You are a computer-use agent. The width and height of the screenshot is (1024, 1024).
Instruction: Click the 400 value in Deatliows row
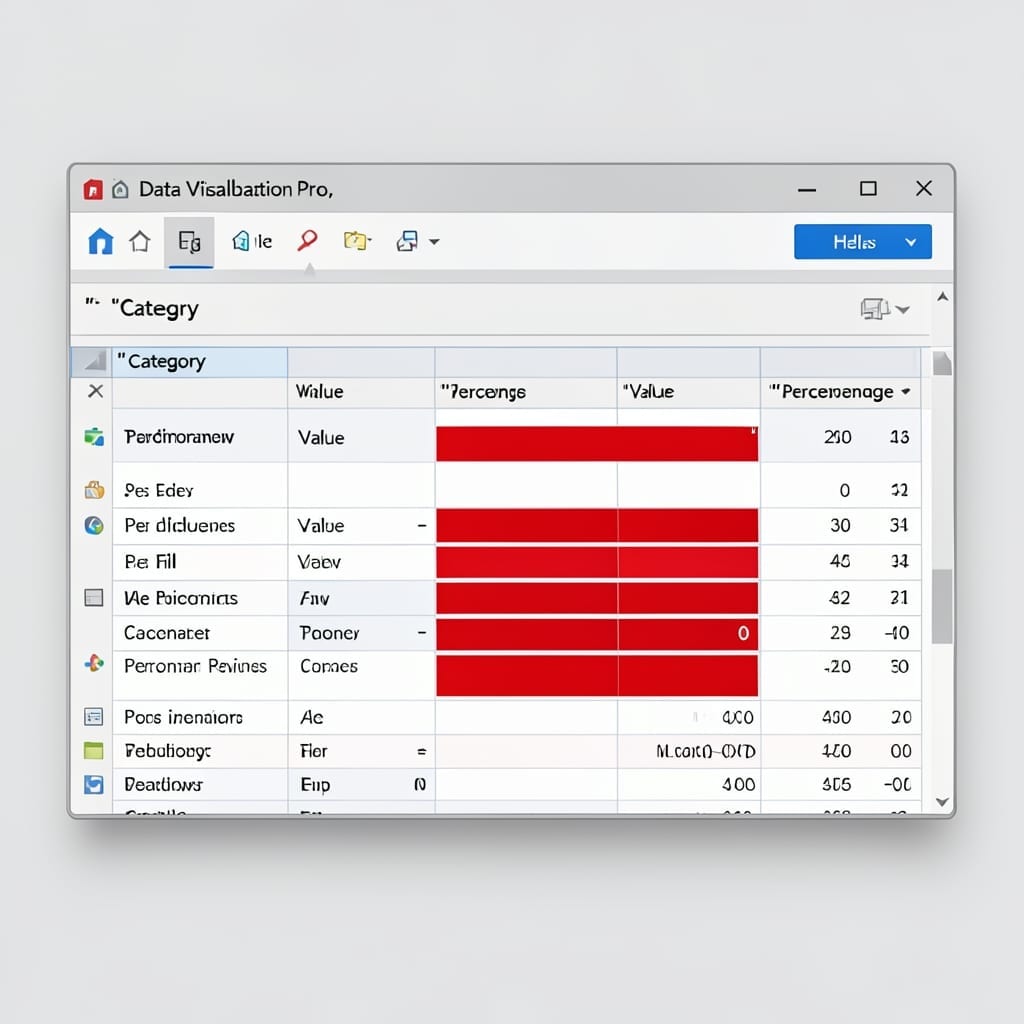738,784
